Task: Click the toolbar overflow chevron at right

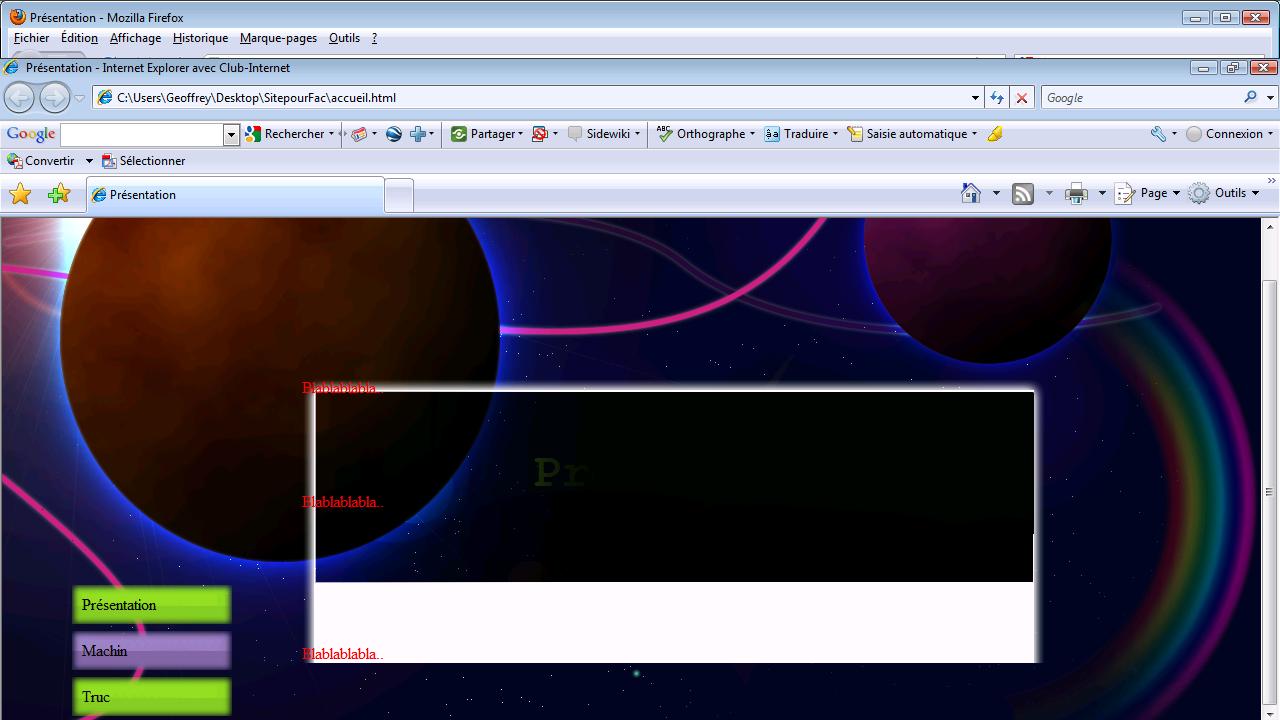Action: click(x=1271, y=181)
